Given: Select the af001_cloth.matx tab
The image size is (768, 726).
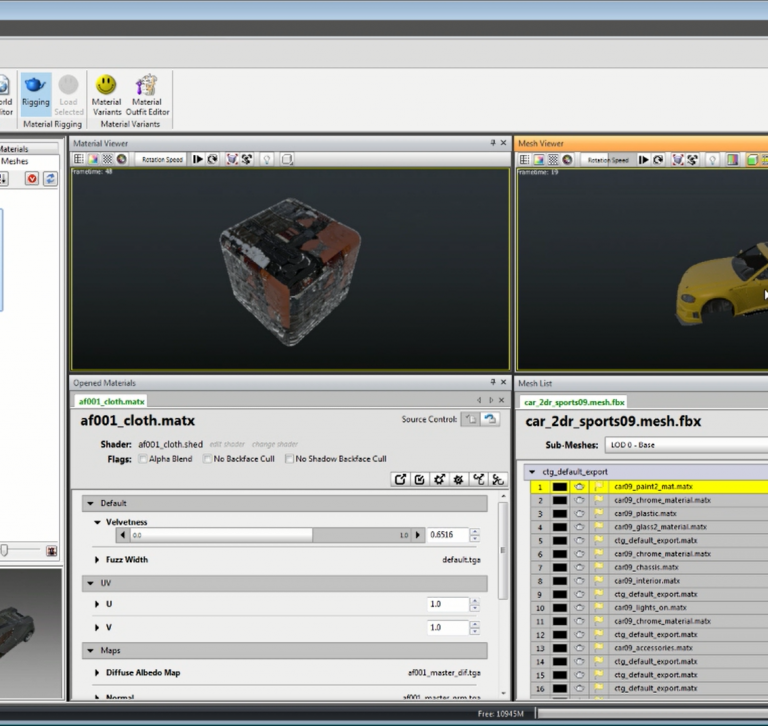Looking at the screenshot, I should [111, 402].
